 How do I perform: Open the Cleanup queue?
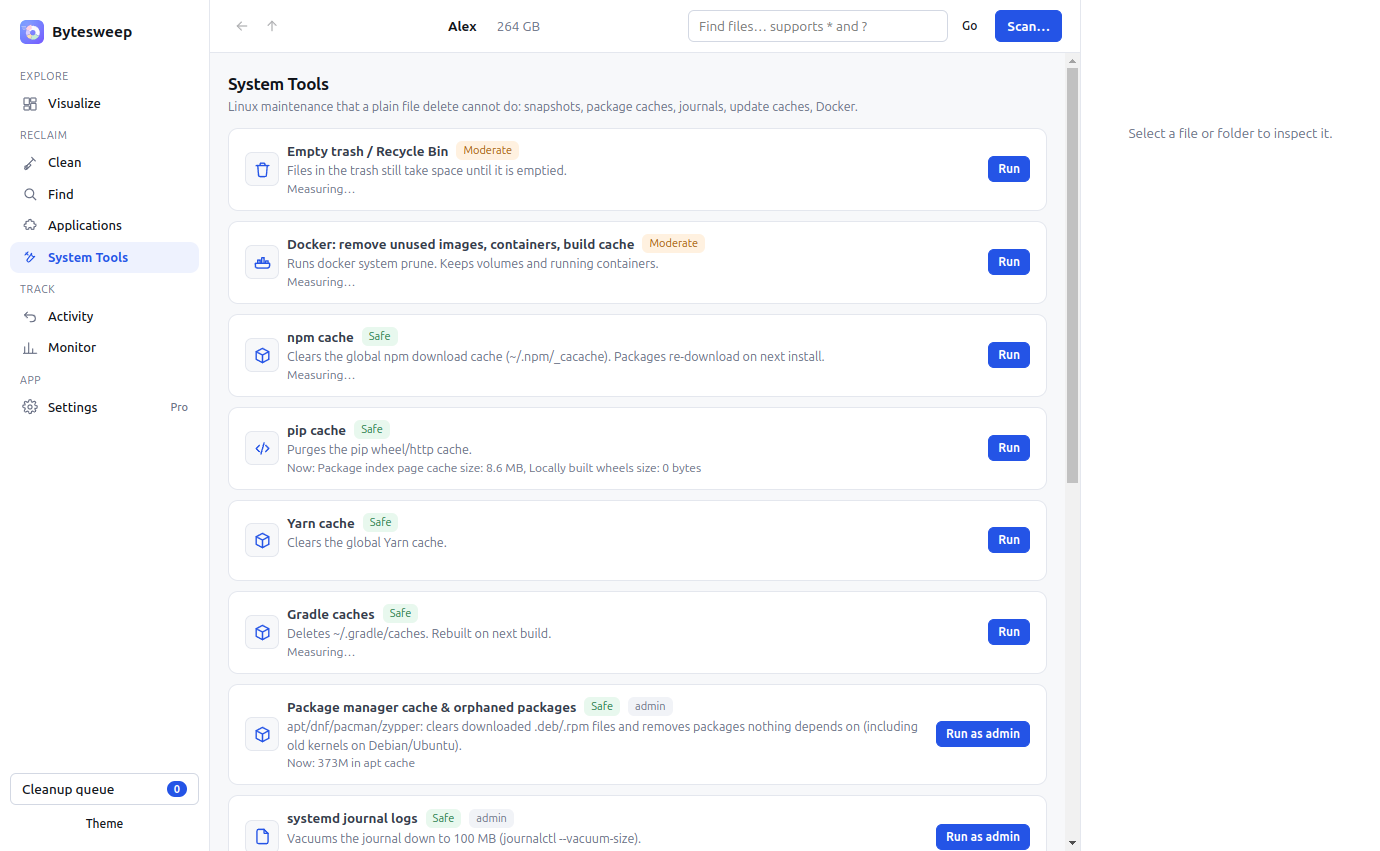104,789
